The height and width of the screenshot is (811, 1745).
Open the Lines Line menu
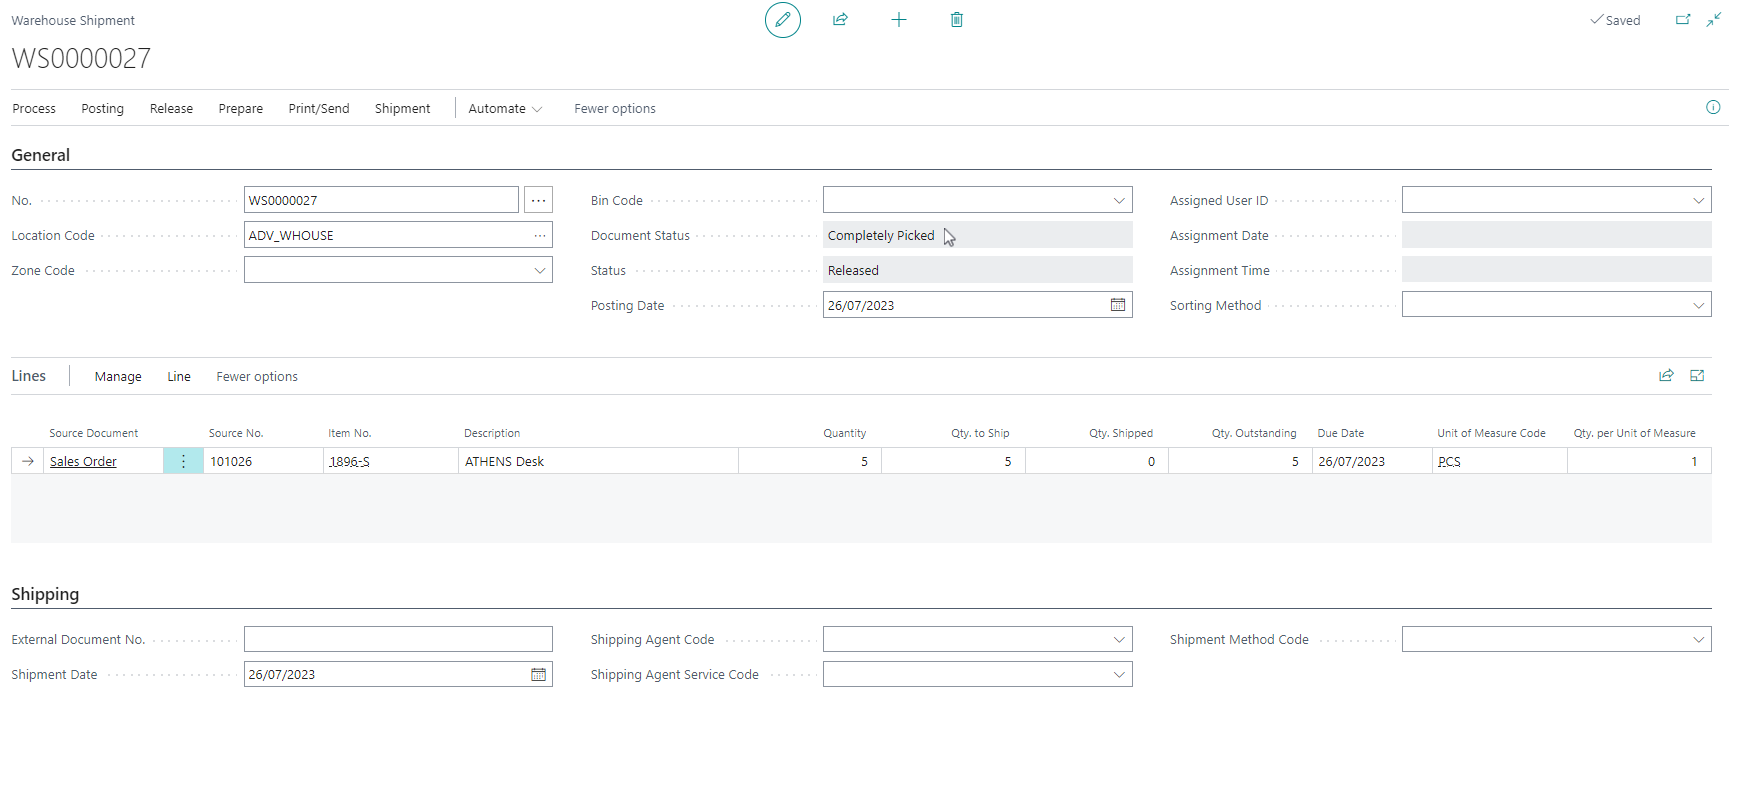[x=179, y=376]
